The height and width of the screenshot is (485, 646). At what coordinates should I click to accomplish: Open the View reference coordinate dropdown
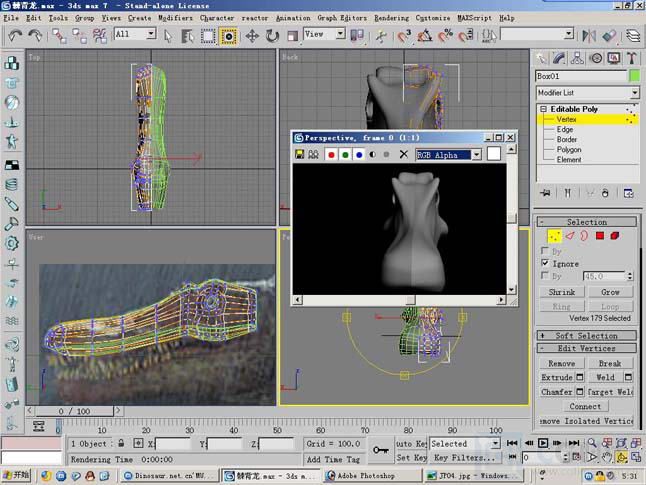340,33
